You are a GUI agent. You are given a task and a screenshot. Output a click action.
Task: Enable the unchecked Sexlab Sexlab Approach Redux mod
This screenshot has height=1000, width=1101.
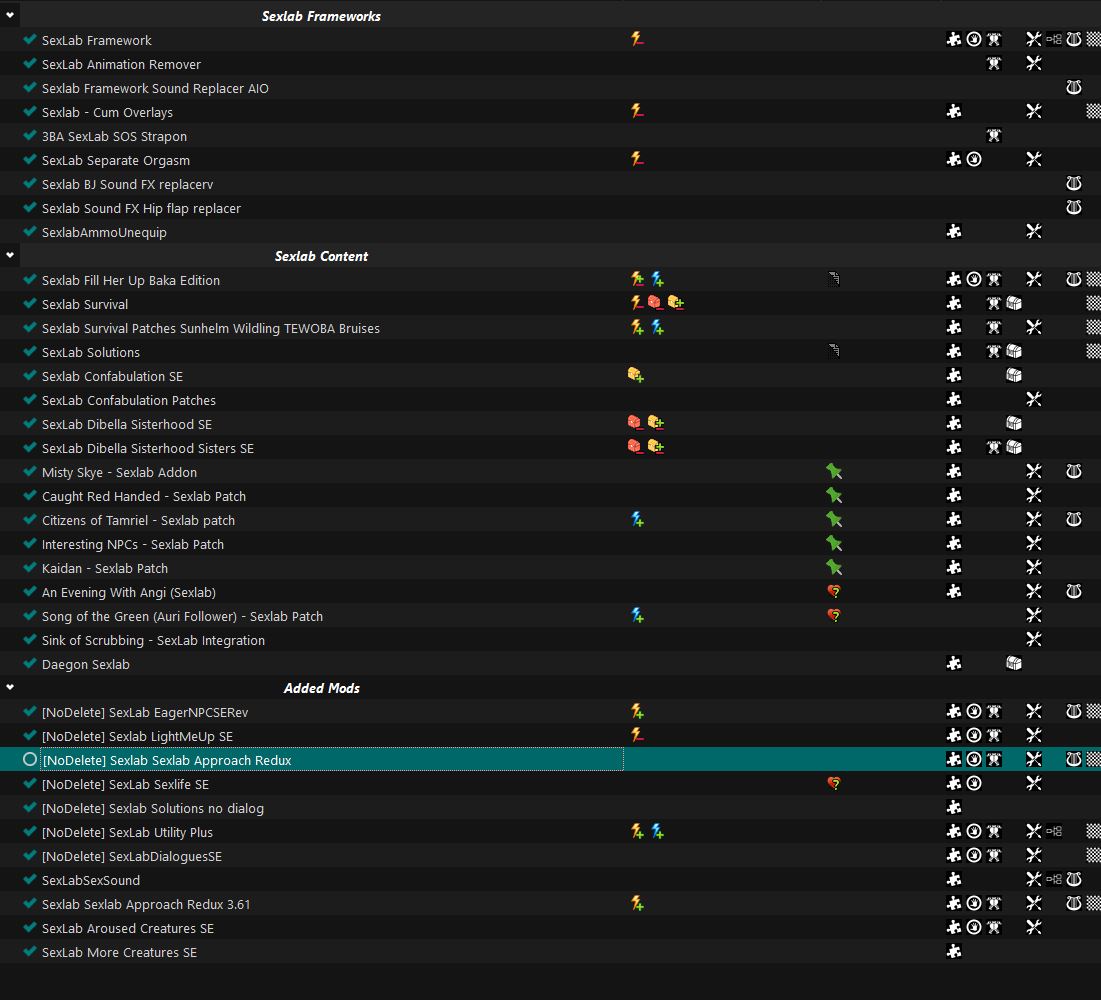[x=29, y=759]
